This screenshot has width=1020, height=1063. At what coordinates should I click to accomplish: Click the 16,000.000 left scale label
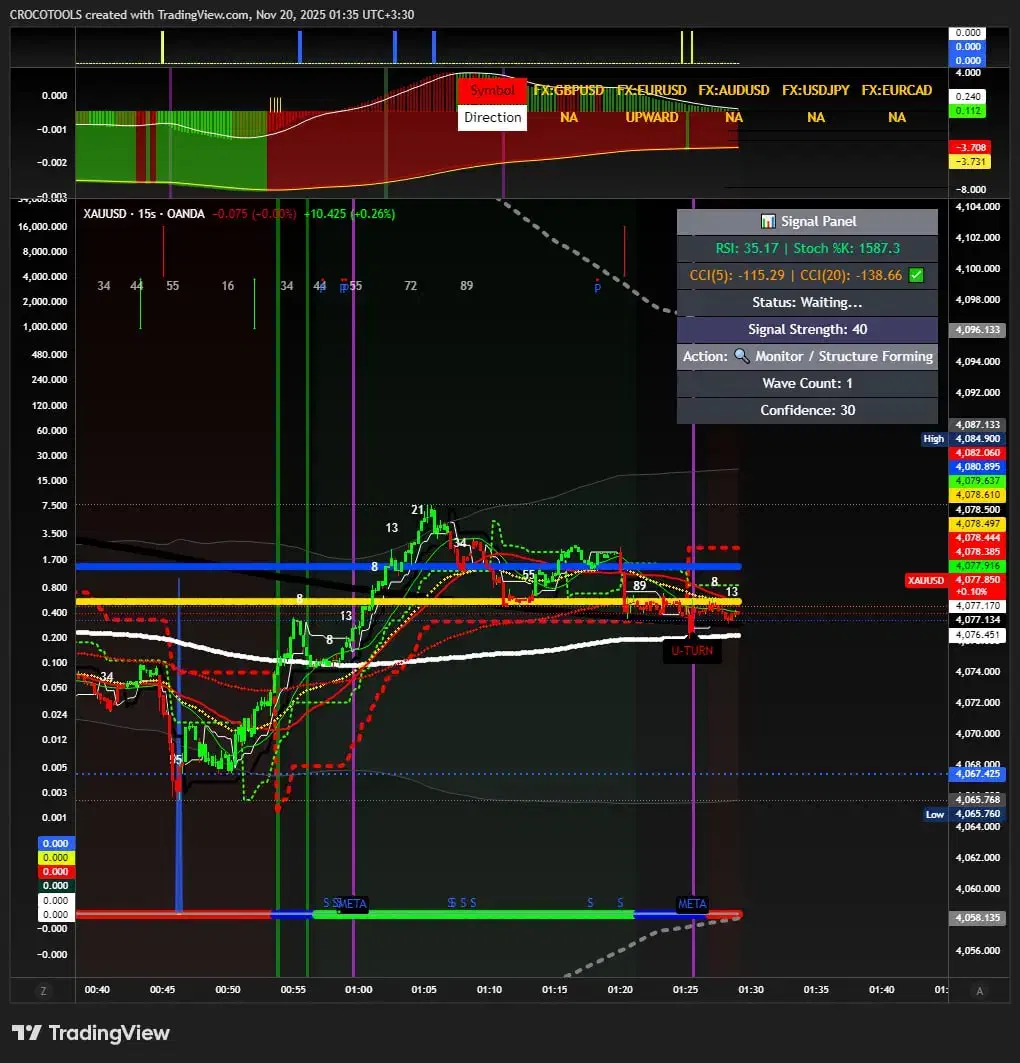[x=43, y=226]
